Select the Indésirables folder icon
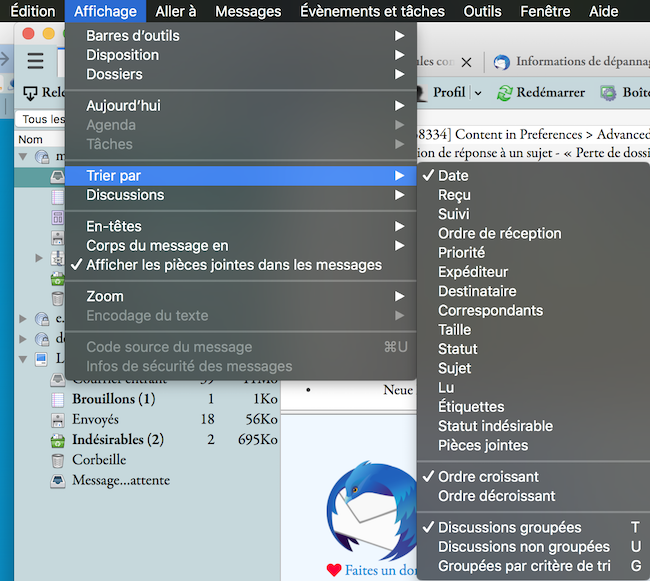The width and height of the screenshot is (650, 581). tap(58, 440)
